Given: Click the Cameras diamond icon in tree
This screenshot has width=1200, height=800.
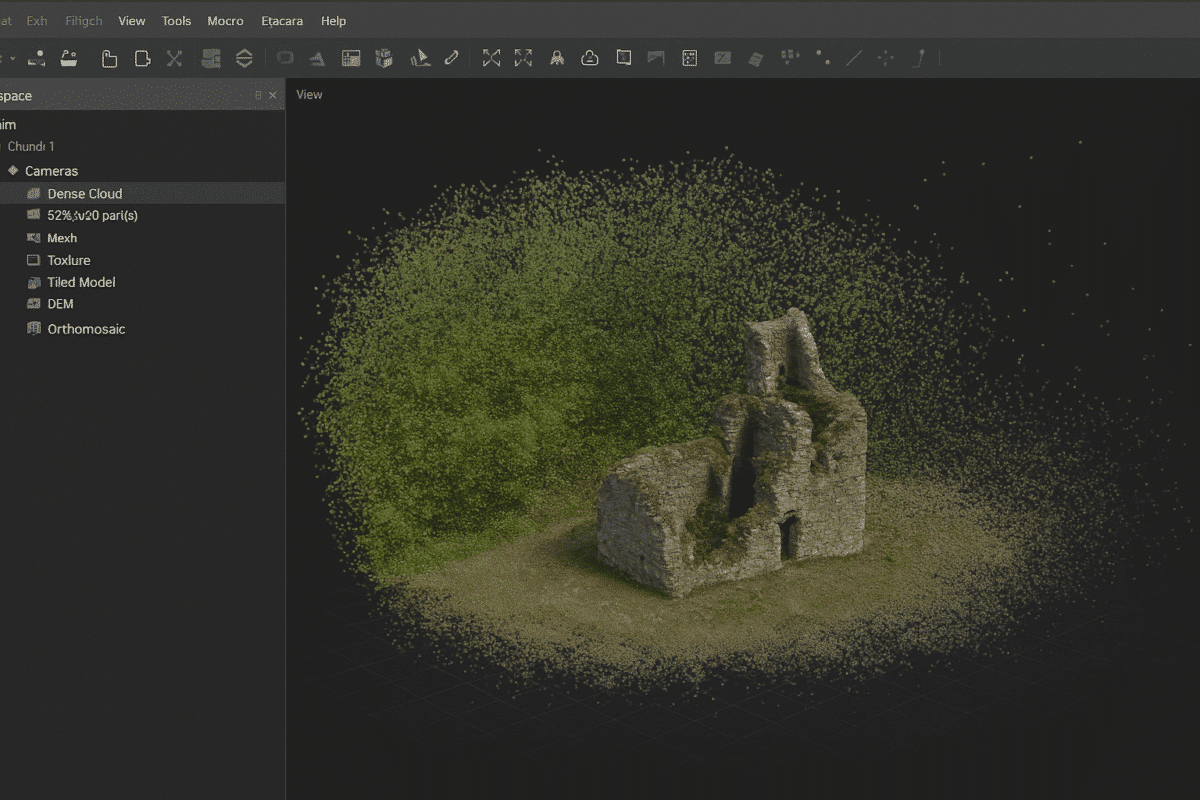Looking at the screenshot, I should click(13, 170).
